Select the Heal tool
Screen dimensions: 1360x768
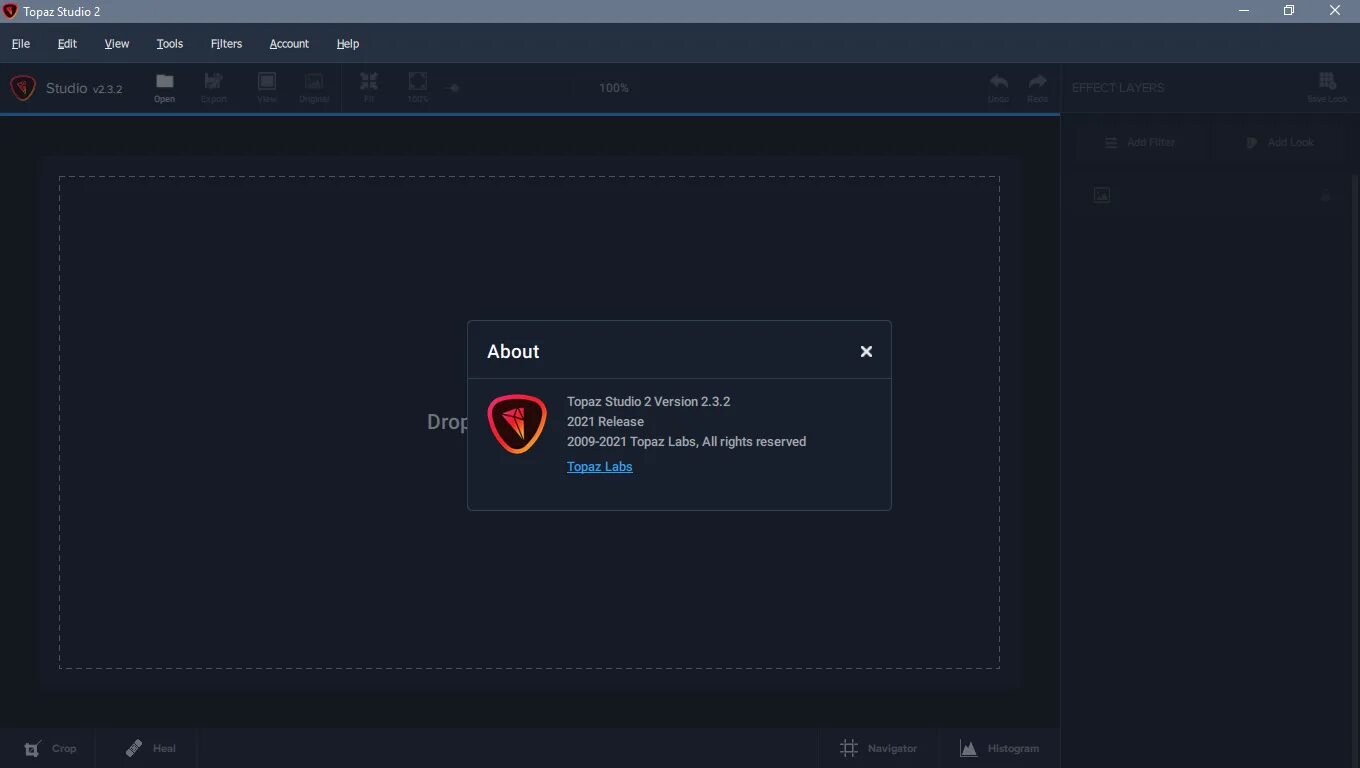[x=150, y=748]
